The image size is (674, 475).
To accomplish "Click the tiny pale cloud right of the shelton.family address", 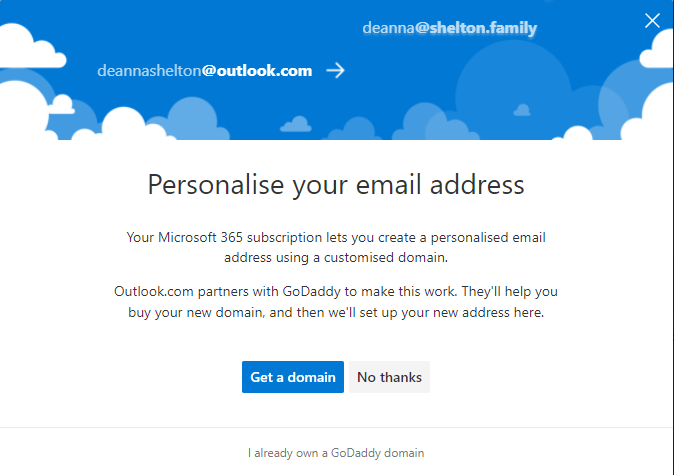I will coord(522,110).
